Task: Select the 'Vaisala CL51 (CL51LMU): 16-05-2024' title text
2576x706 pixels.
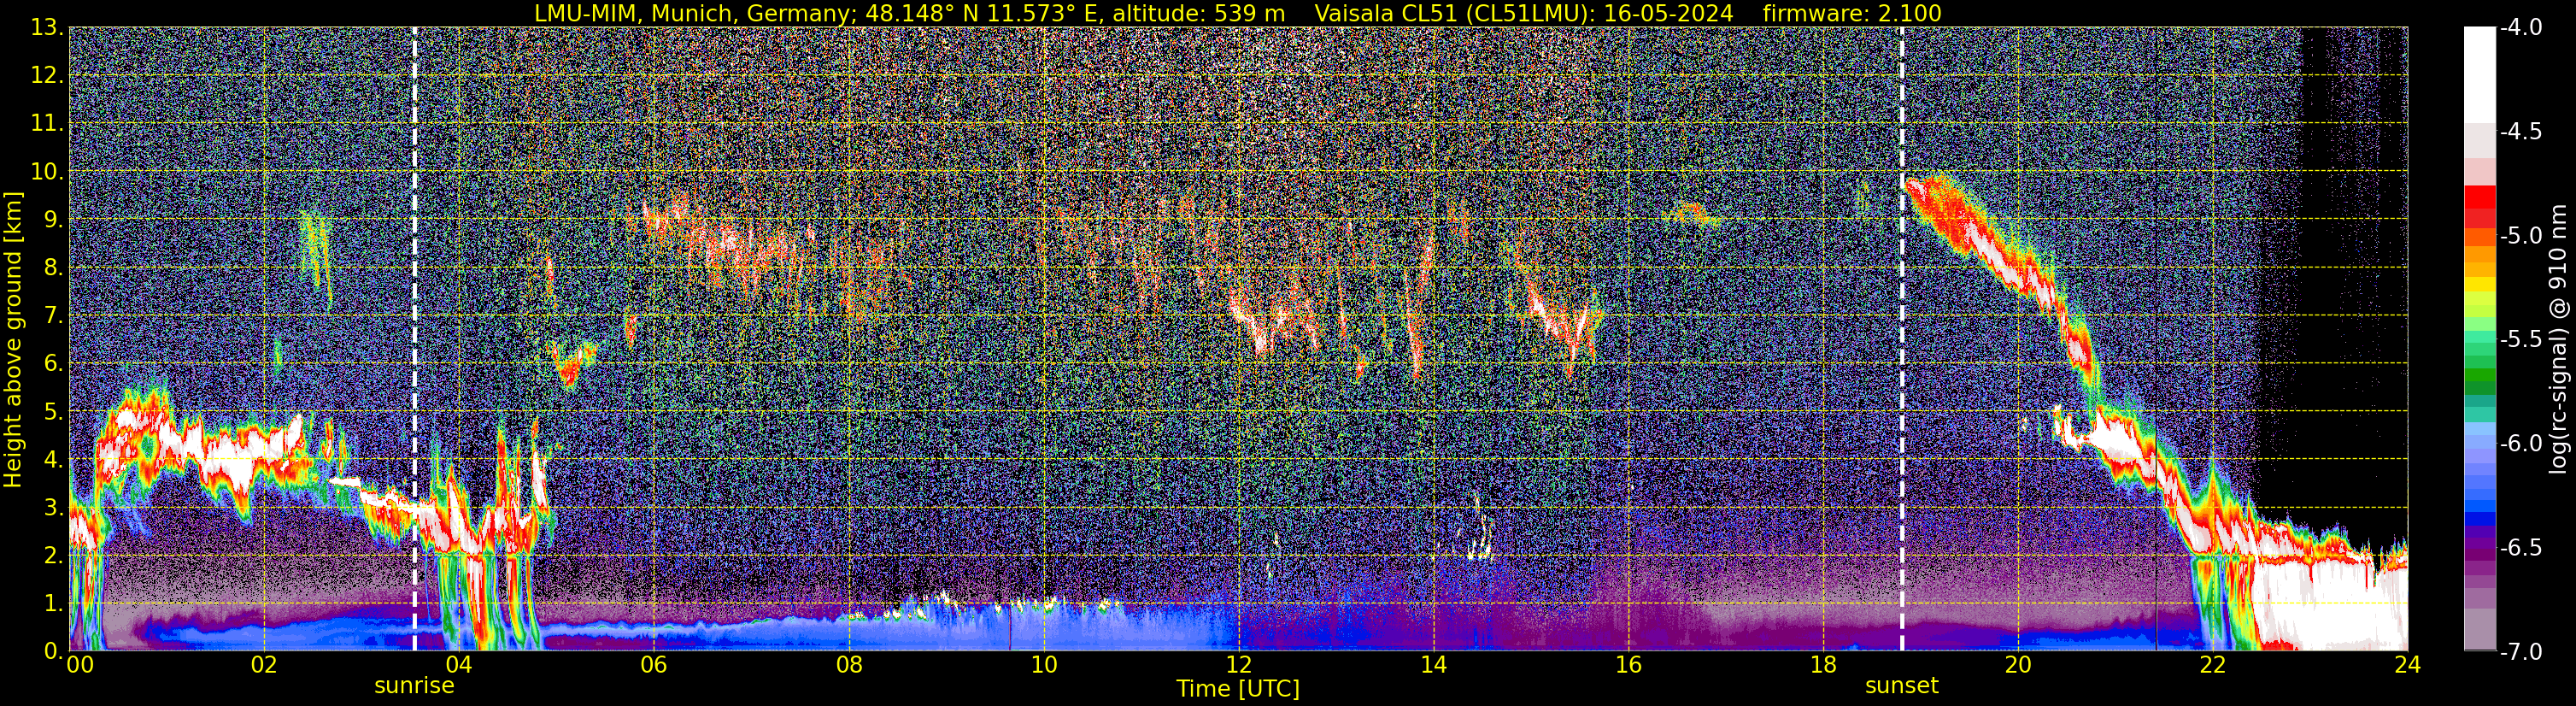Action: (1524, 13)
